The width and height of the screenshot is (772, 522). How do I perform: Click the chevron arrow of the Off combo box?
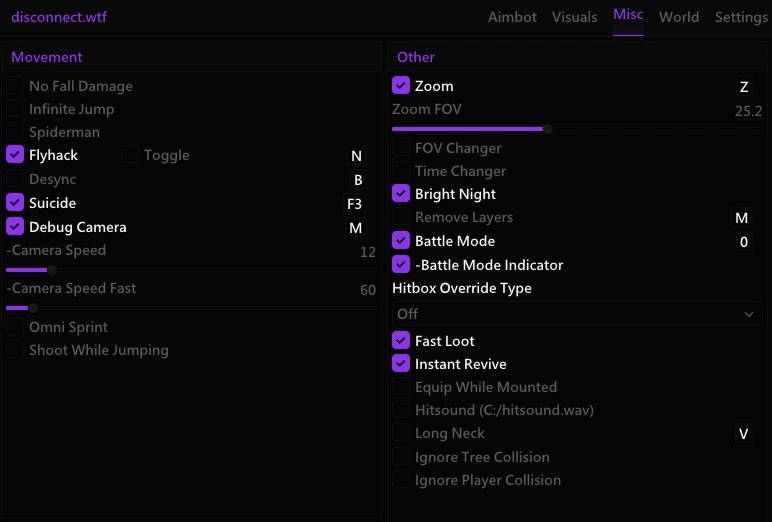749,314
